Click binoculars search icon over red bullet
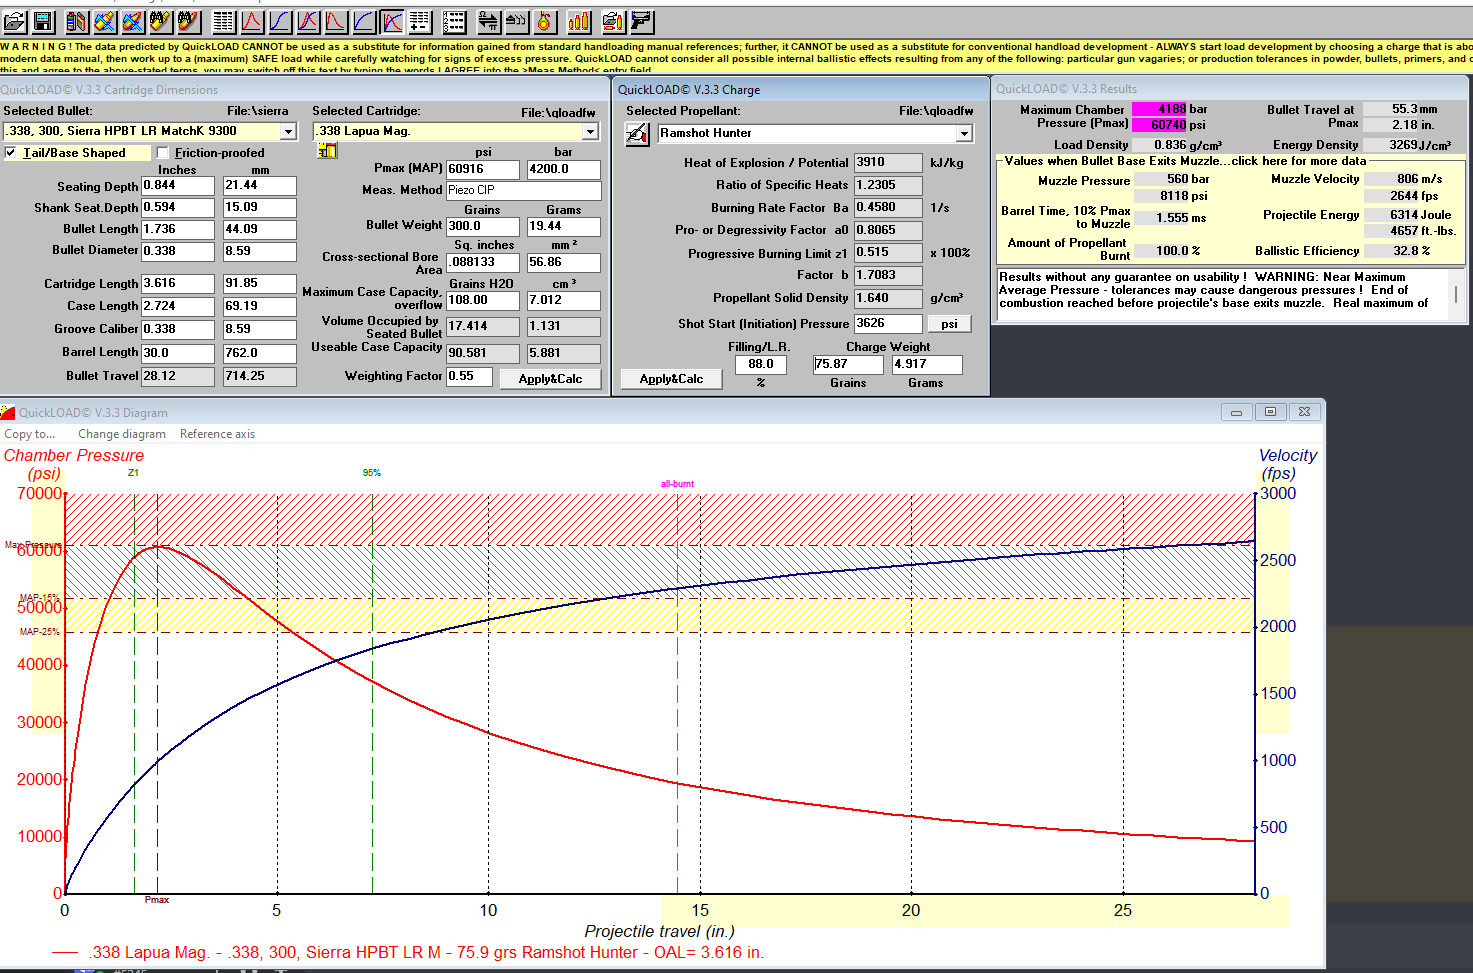 [x=189, y=21]
